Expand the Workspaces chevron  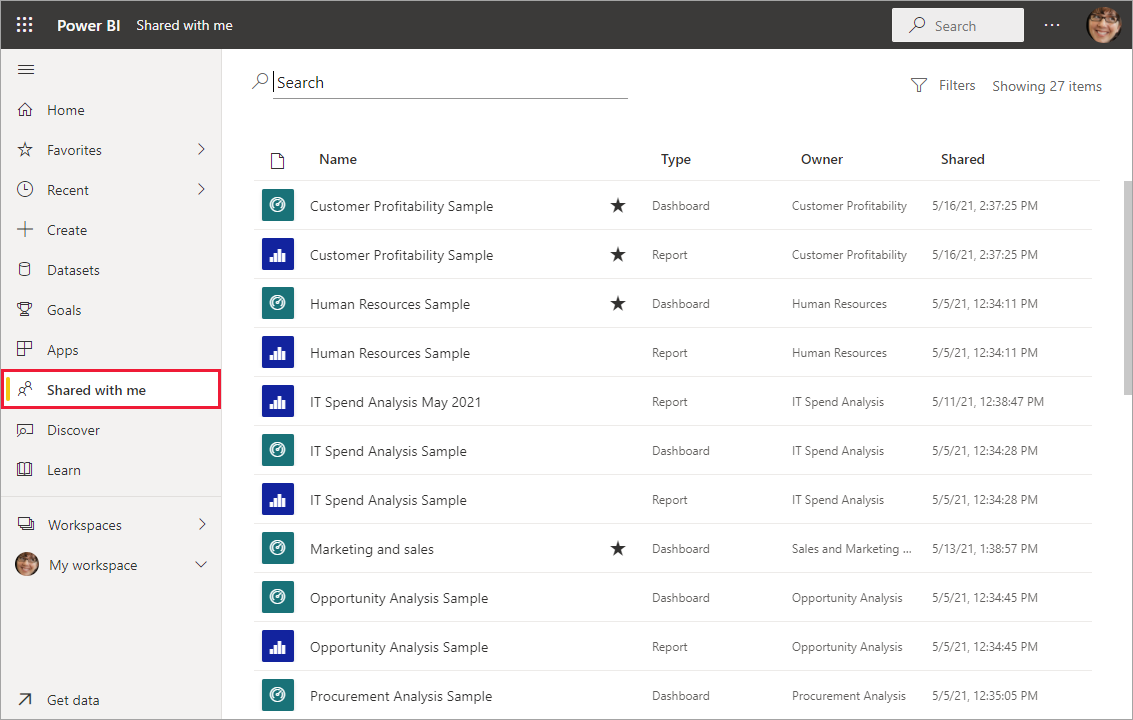(x=202, y=524)
